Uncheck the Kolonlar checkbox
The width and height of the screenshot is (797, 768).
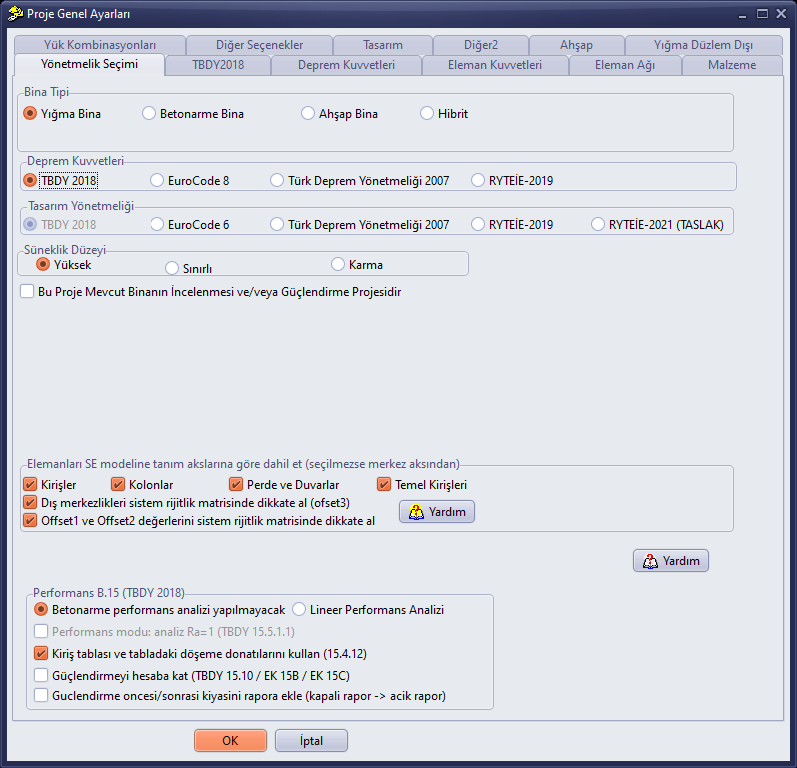point(142,484)
